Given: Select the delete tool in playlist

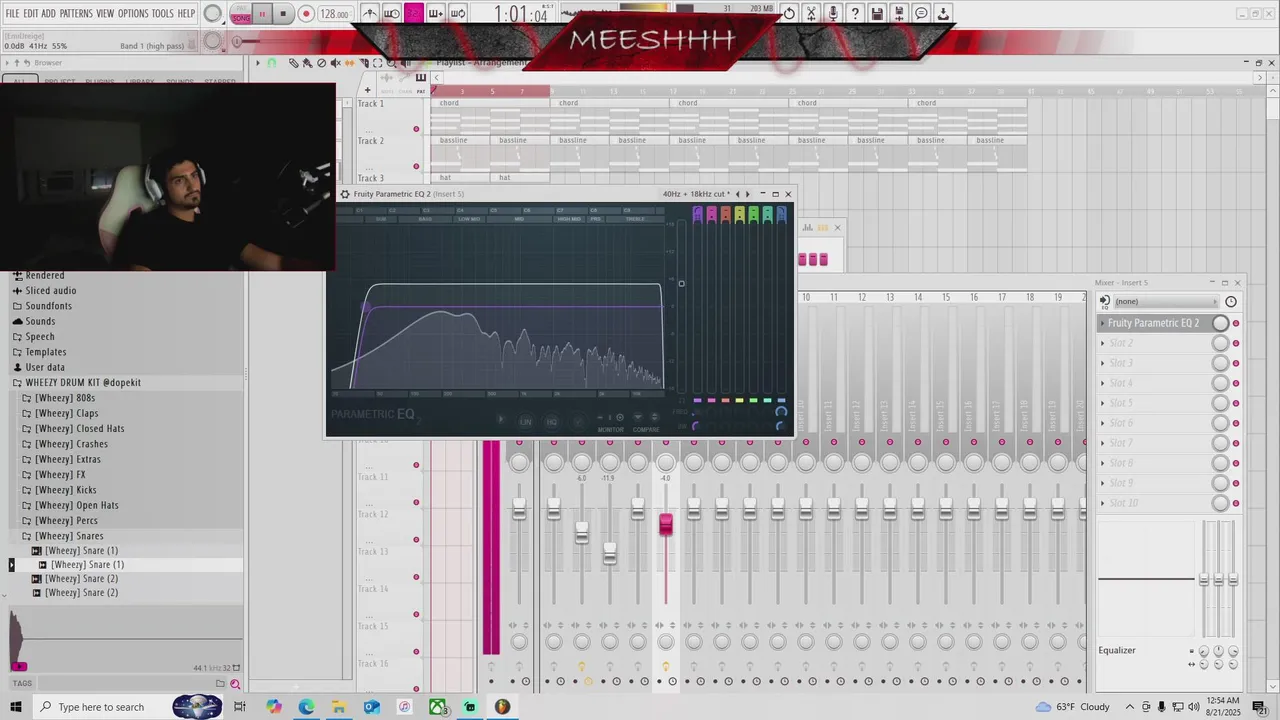Looking at the screenshot, I should click(321, 63).
